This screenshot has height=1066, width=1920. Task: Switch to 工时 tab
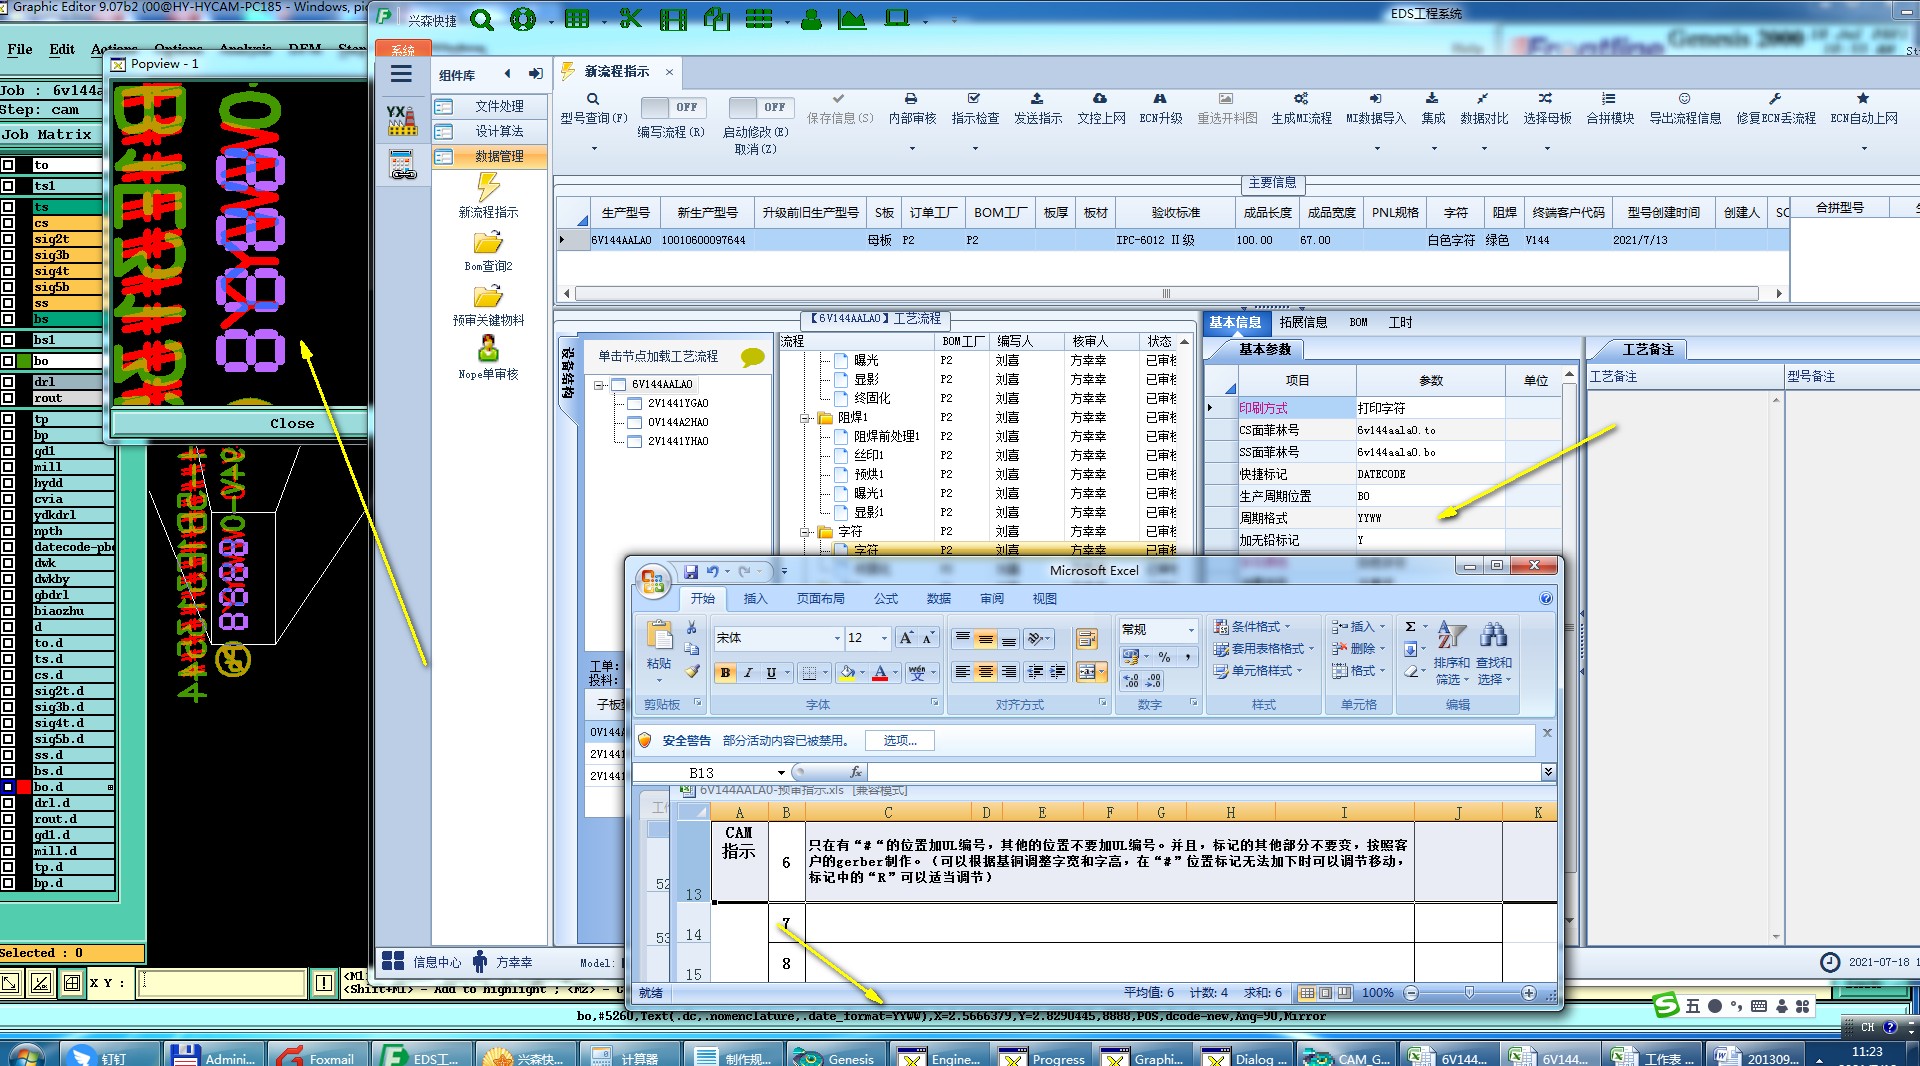(1400, 322)
